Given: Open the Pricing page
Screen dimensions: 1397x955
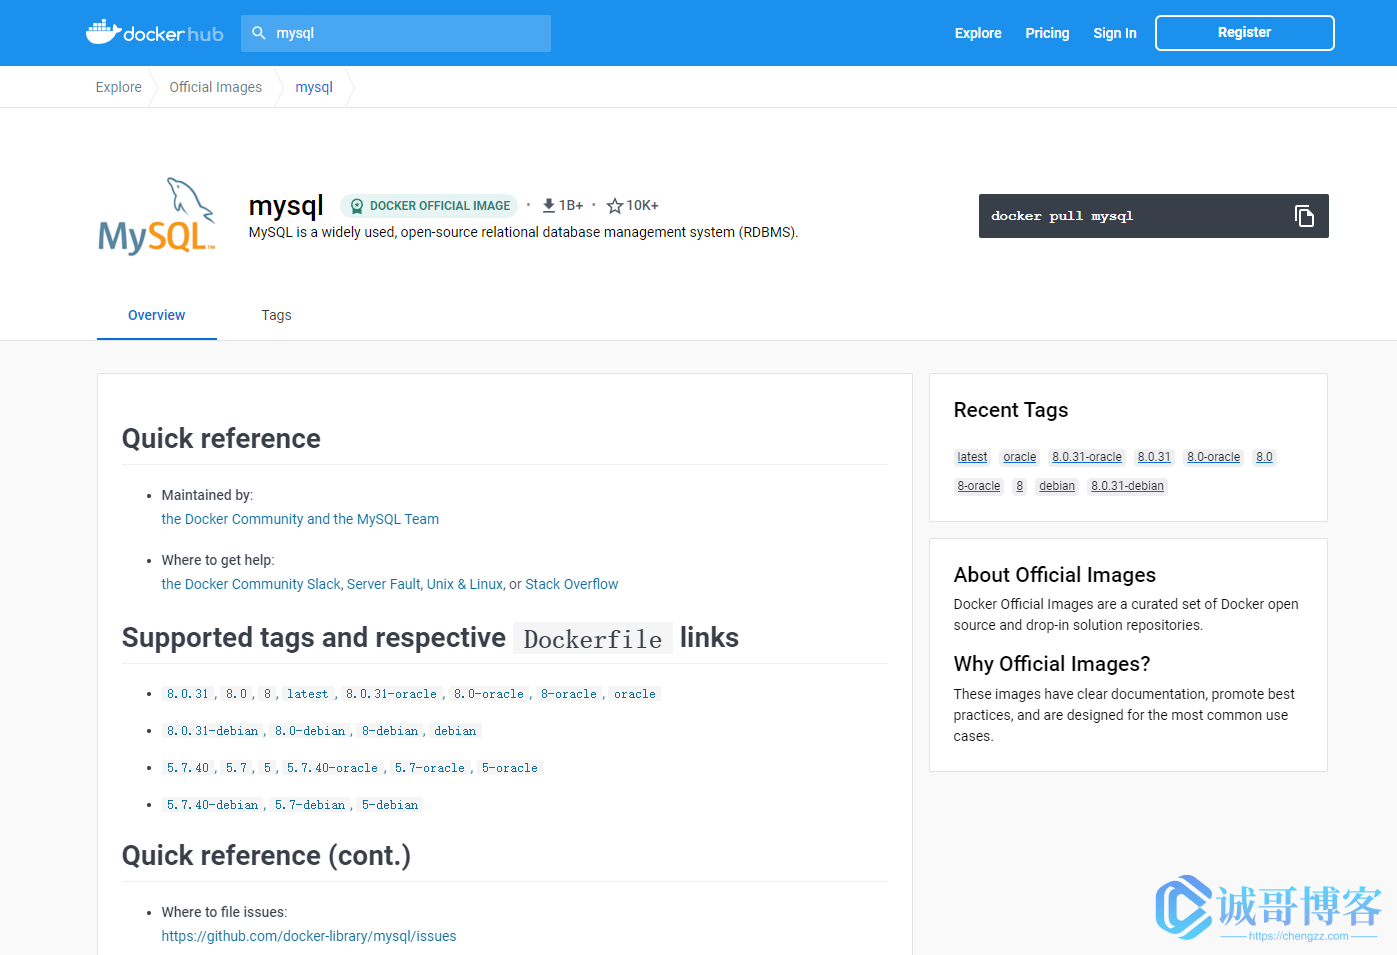Looking at the screenshot, I should [x=1047, y=33].
